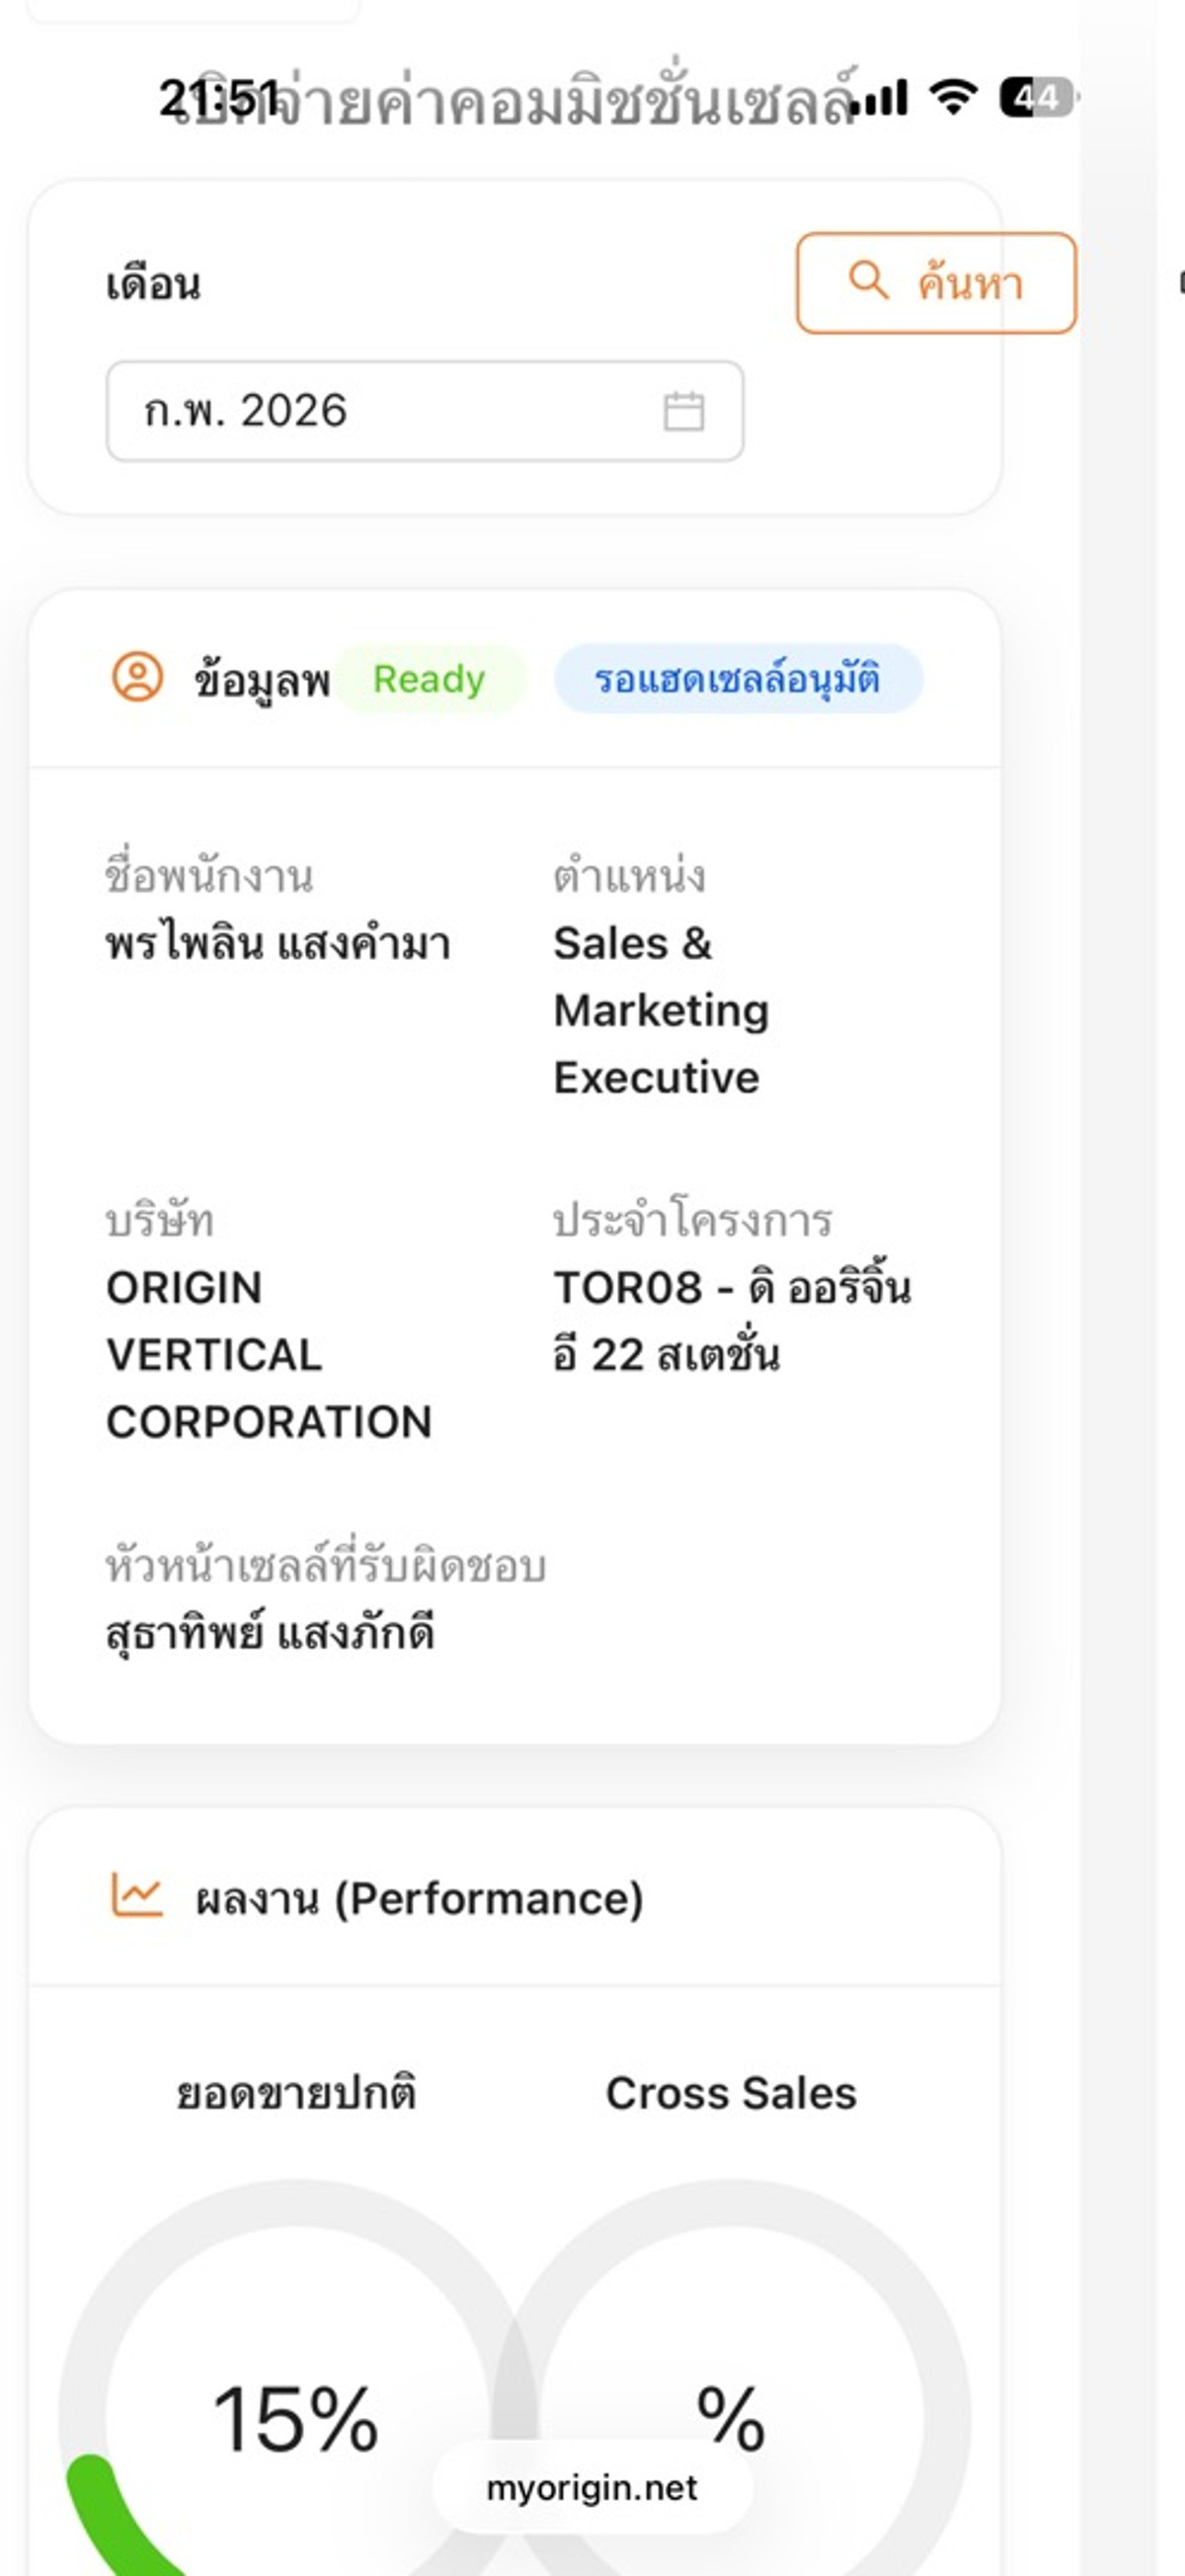The image size is (1185, 2576).
Task: Click the 15% normal sales gauge
Action: tap(296, 2420)
